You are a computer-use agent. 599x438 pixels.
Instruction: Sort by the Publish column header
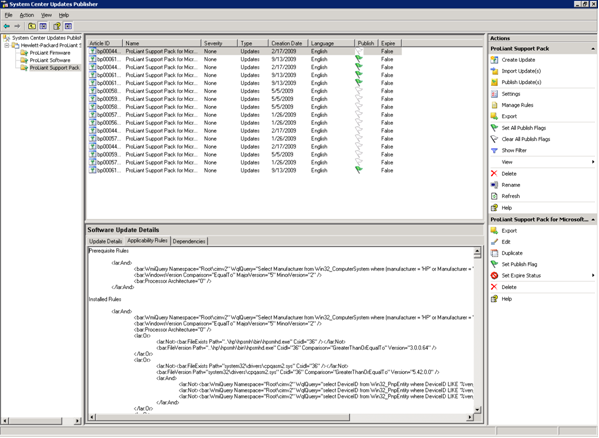(x=366, y=43)
